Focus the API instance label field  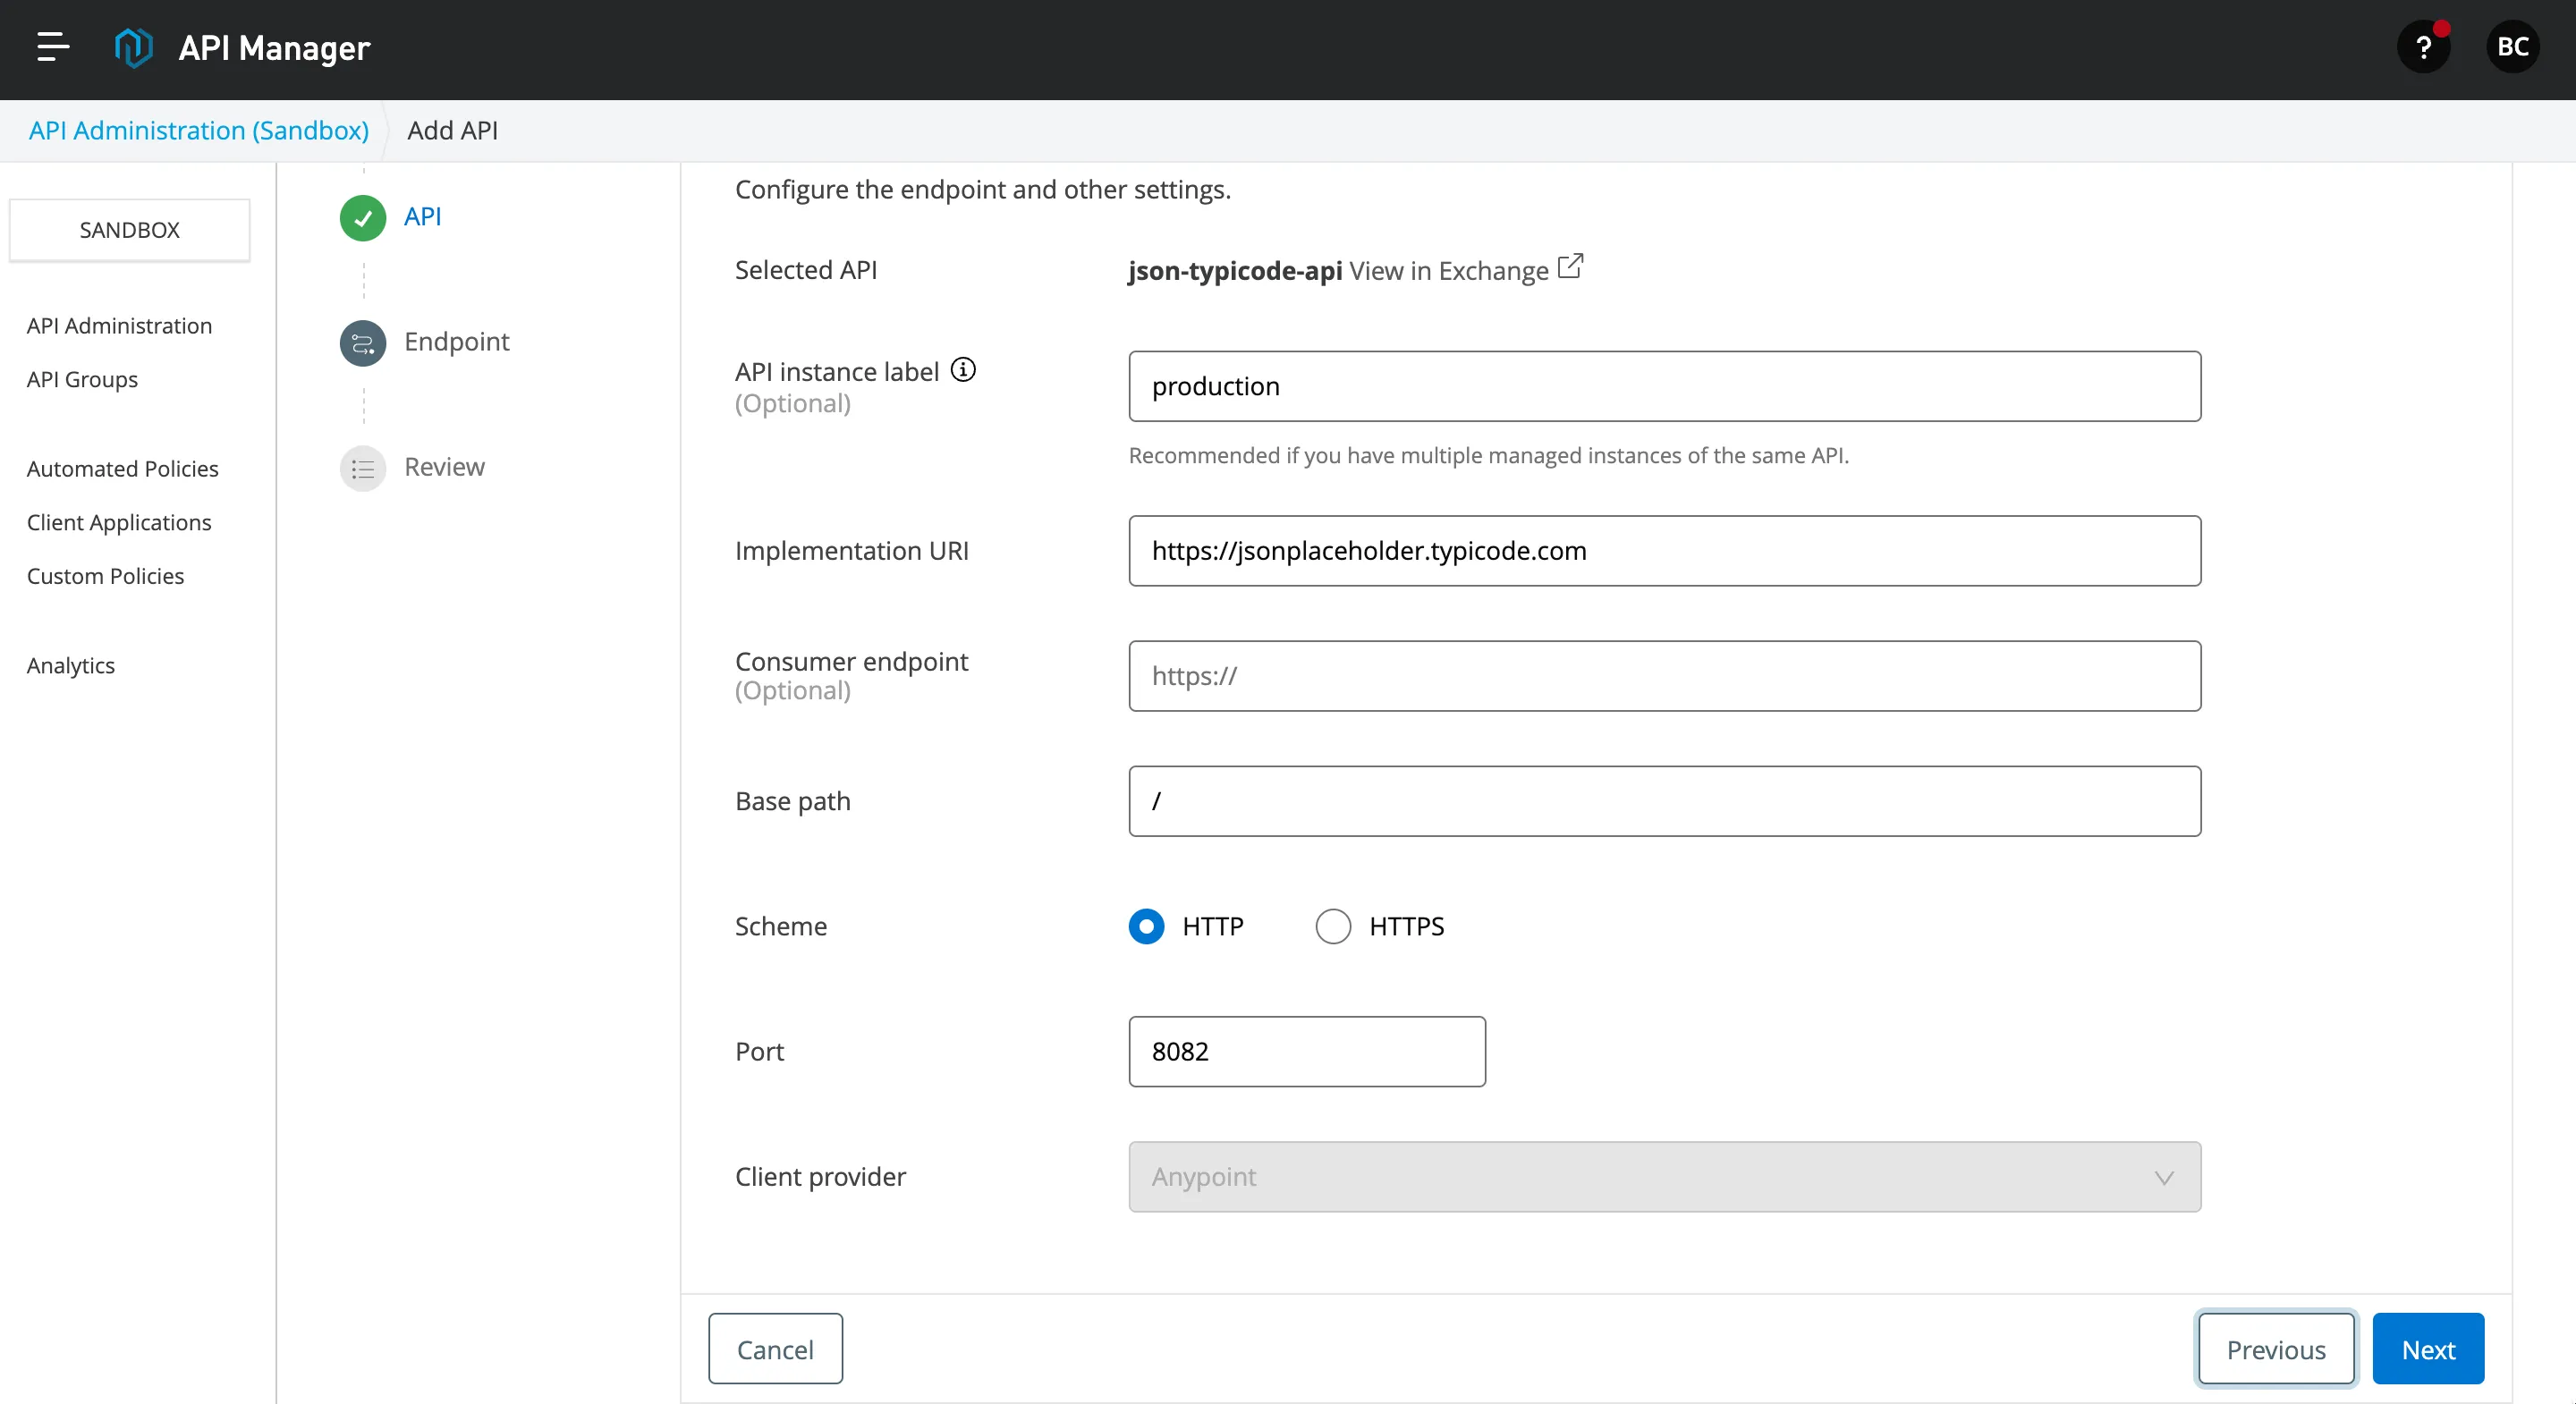pyautogui.click(x=1664, y=386)
